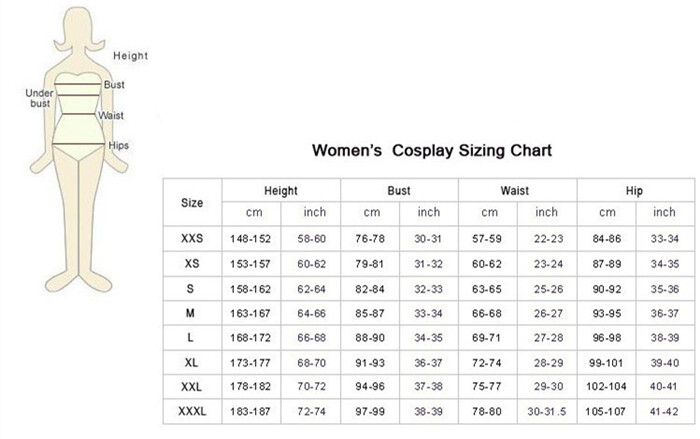Click the Waist label next to the figure
Screen dimensions: 700x439
pyautogui.click(x=112, y=116)
